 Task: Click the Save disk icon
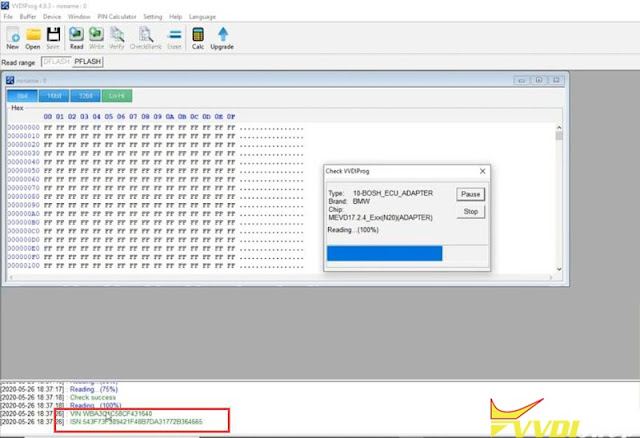pyautogui.click(x=53, y=38)
